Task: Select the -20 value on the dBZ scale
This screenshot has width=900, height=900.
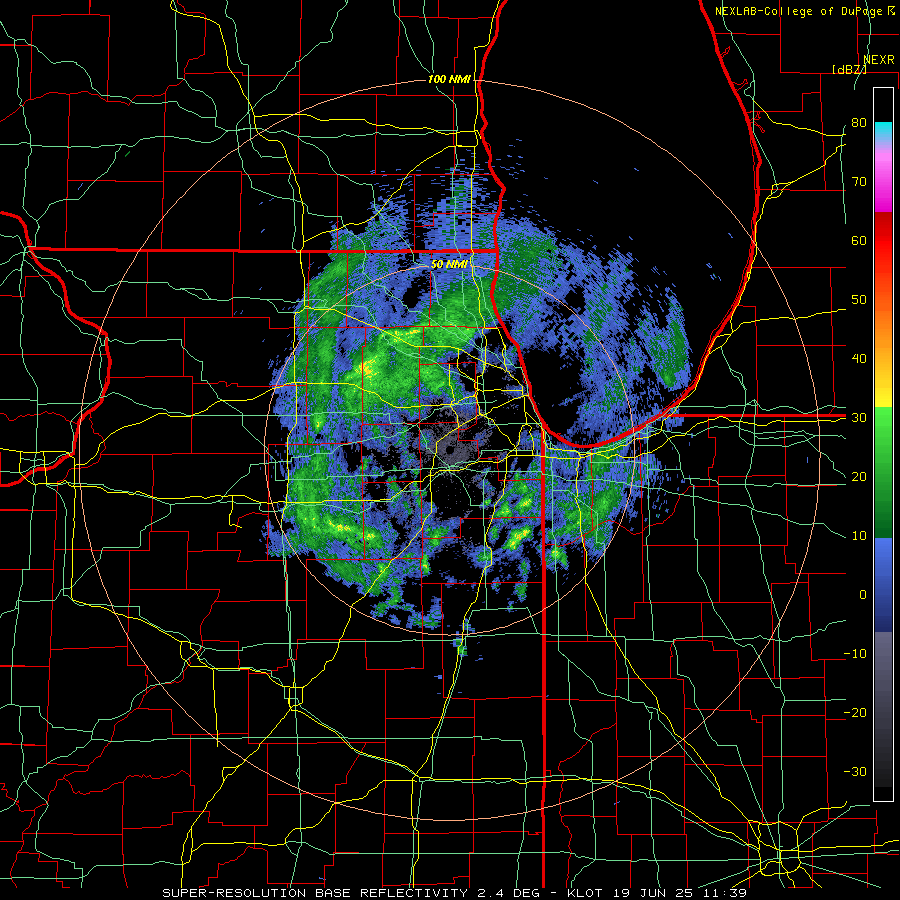Action: [x=855, y=713]
